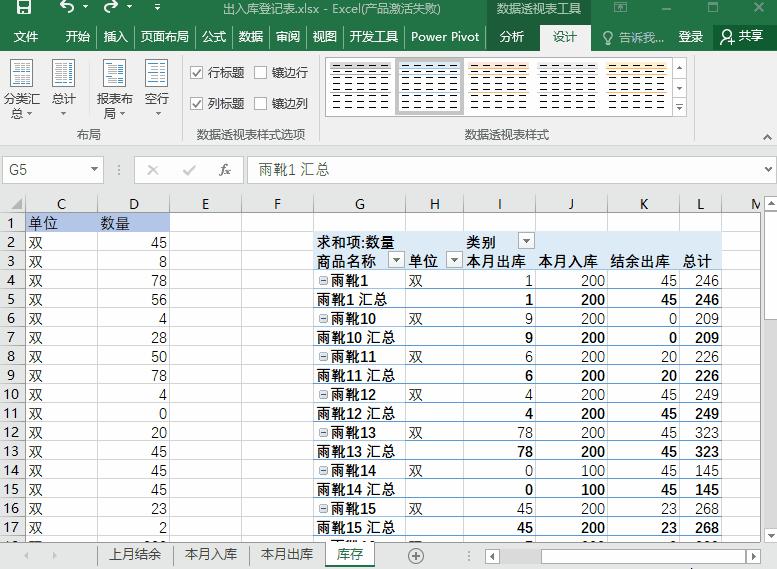Collapse the 雨靴13 pivot group
The width and height of the screenshot is (777, 569).
point(323,433)
